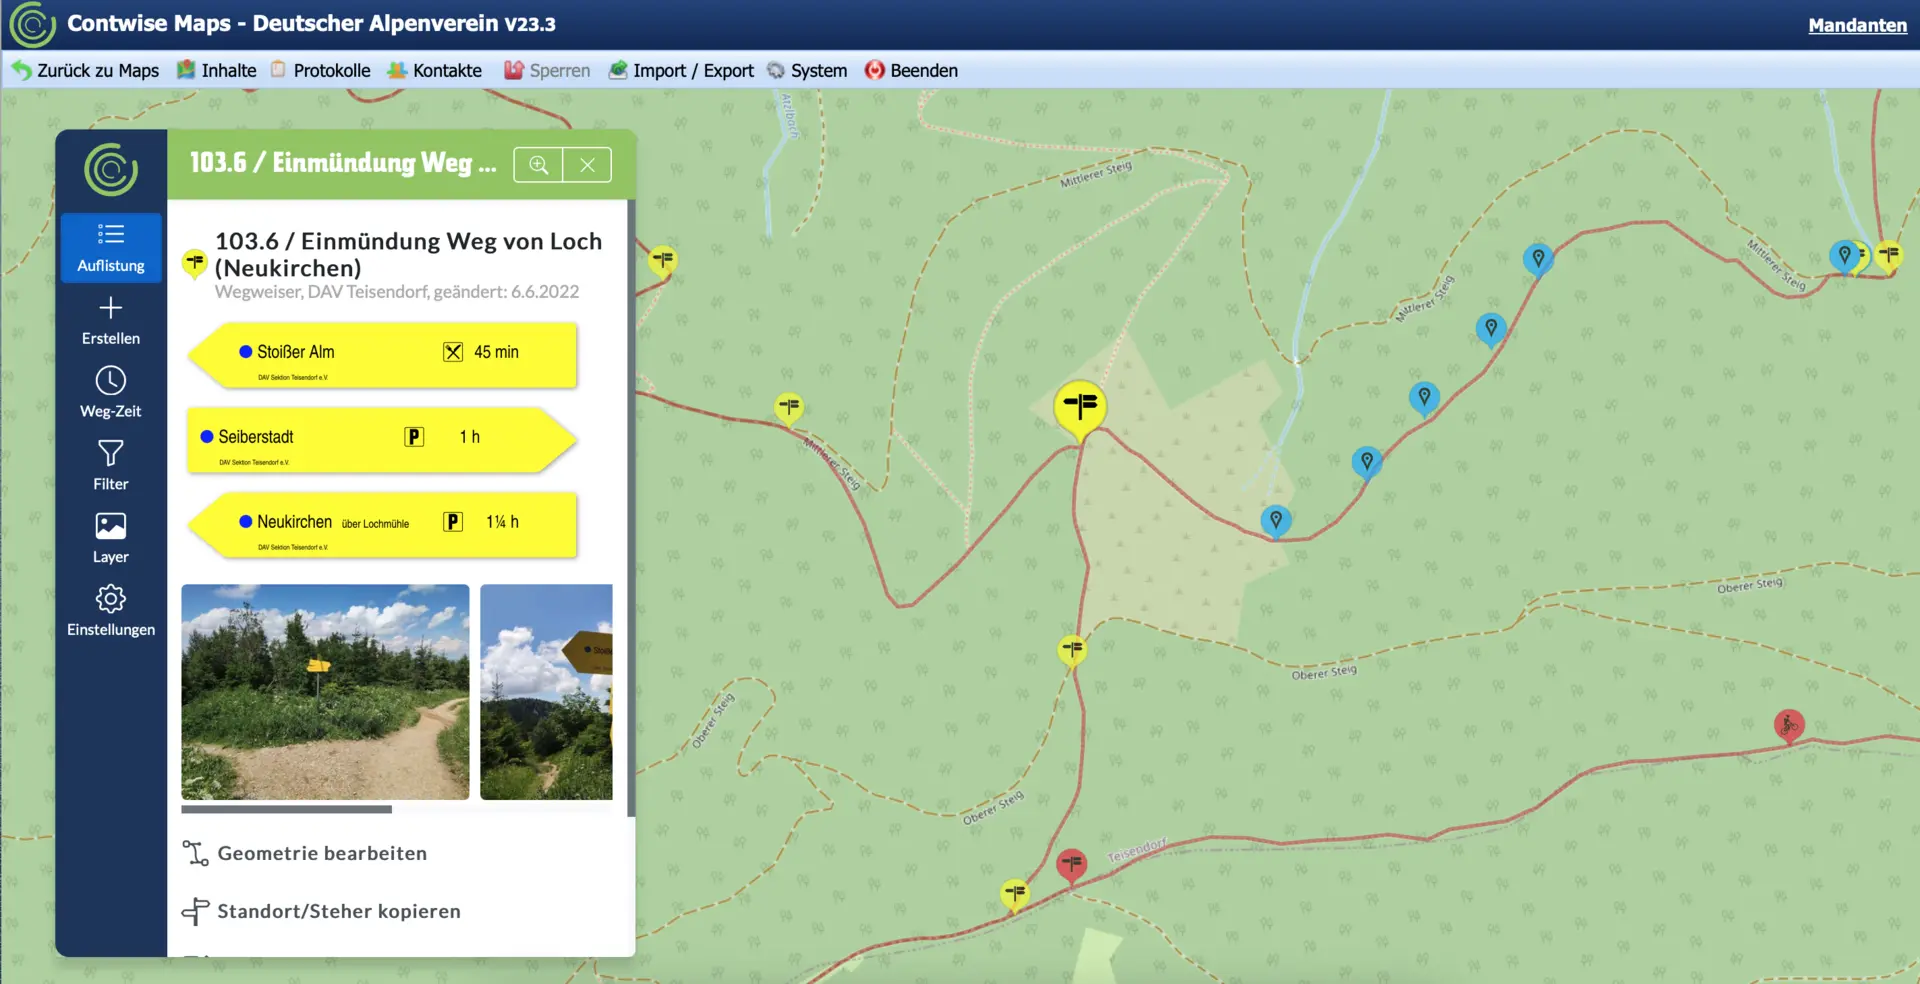Open the first signpost trail photo
The image size is (1920, 984).
pos(325,691)
